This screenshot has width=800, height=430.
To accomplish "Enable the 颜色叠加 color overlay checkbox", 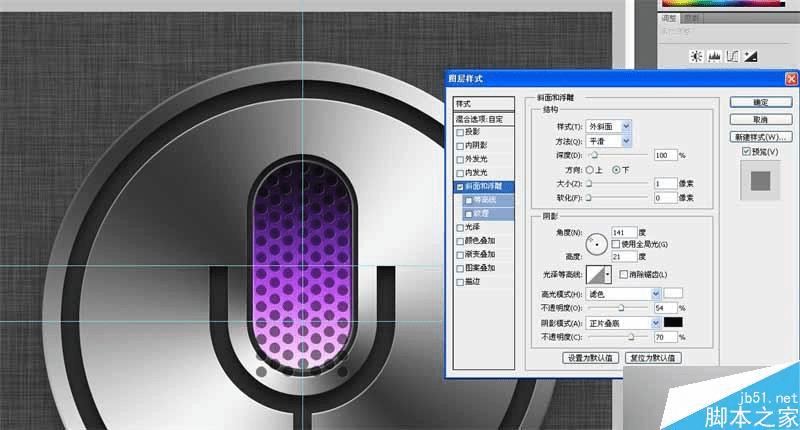I will pos(460,241).
